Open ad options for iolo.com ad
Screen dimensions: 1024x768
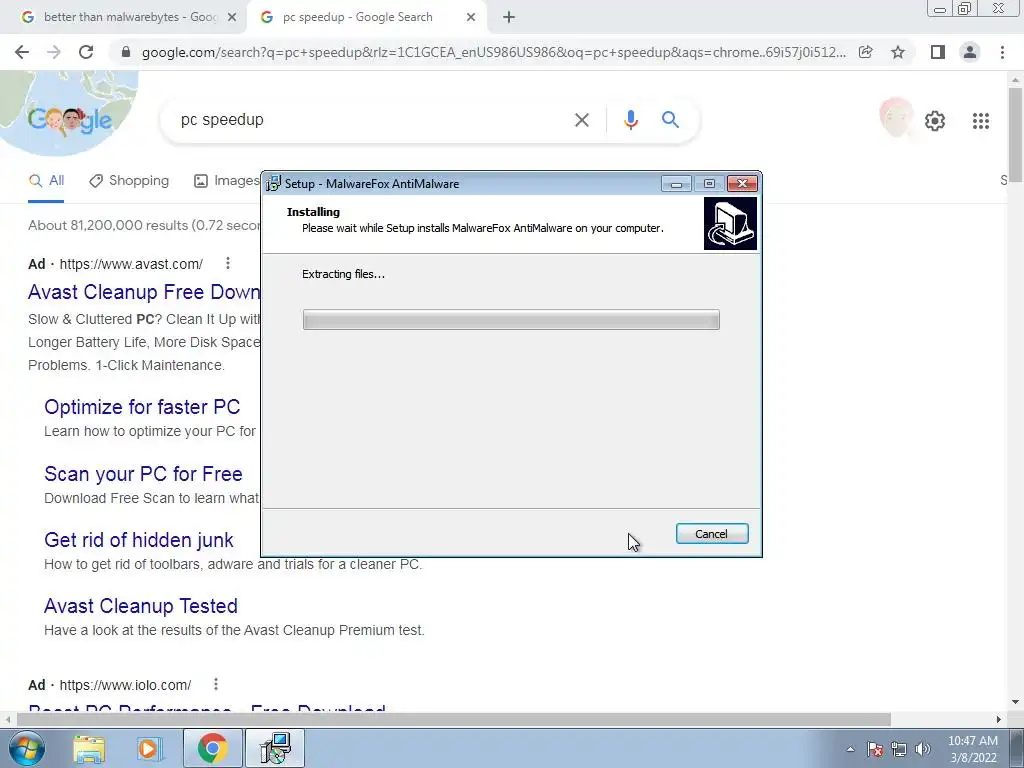tap(216, 684)
